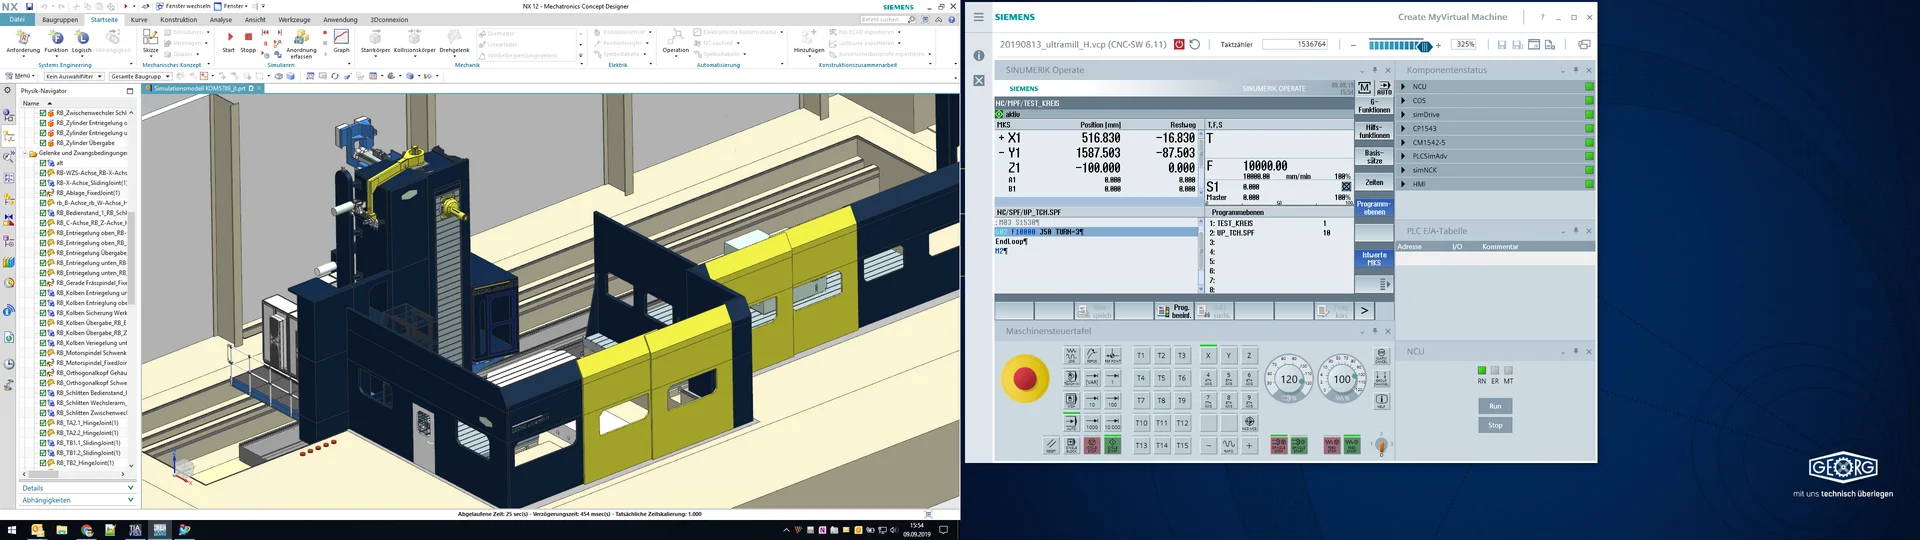Viewport: 1920px width, 540px height.
Task: Expand the simDrive component row
Action: coord(1403,115)
